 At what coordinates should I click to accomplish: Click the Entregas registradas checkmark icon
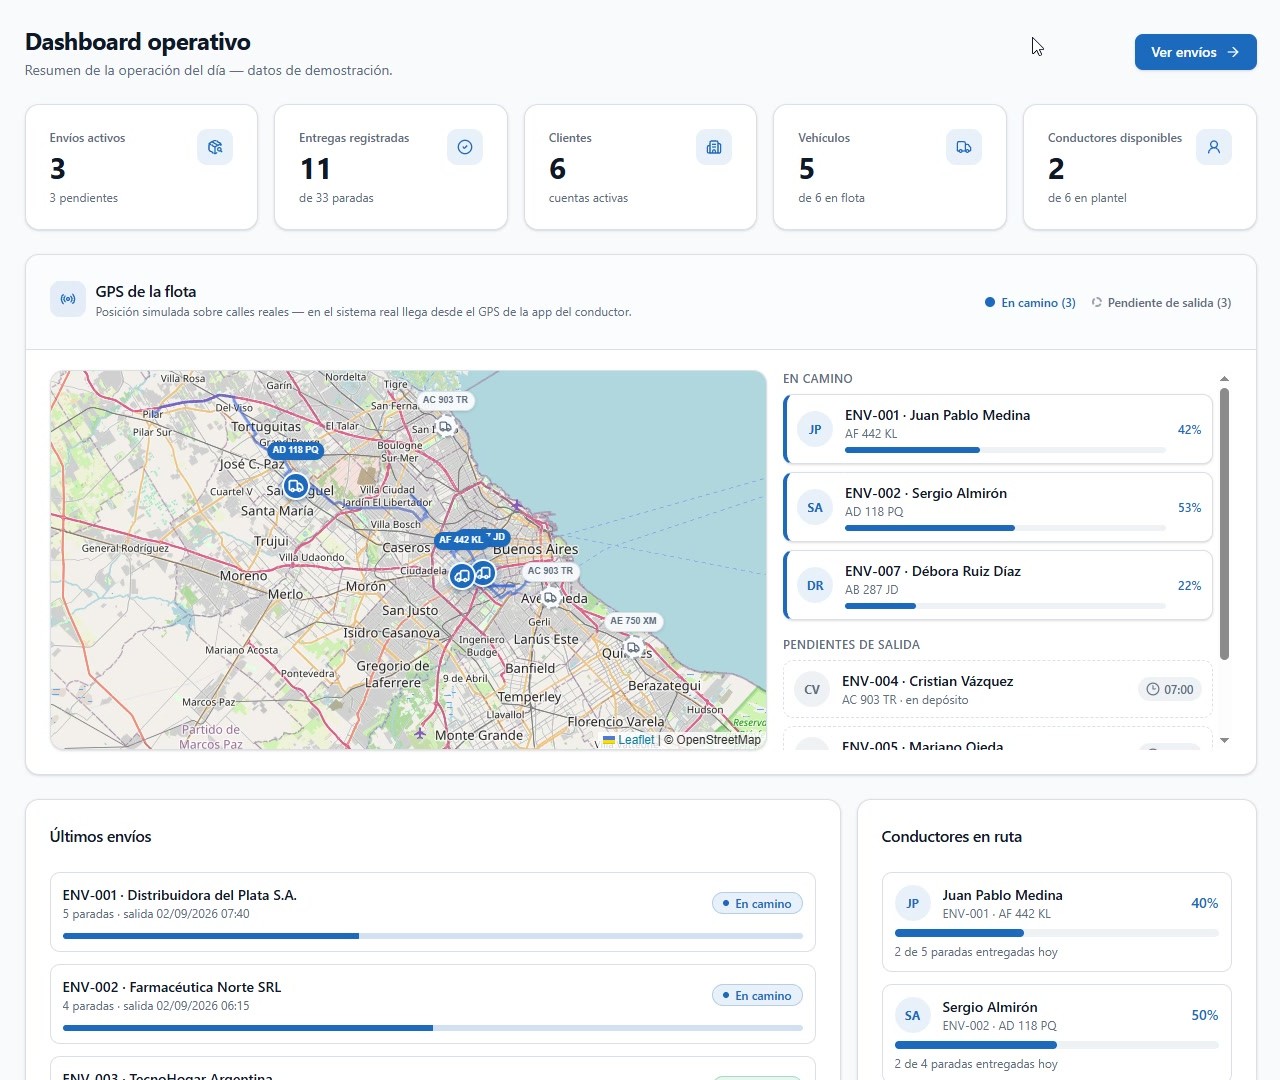coord(465,147)
